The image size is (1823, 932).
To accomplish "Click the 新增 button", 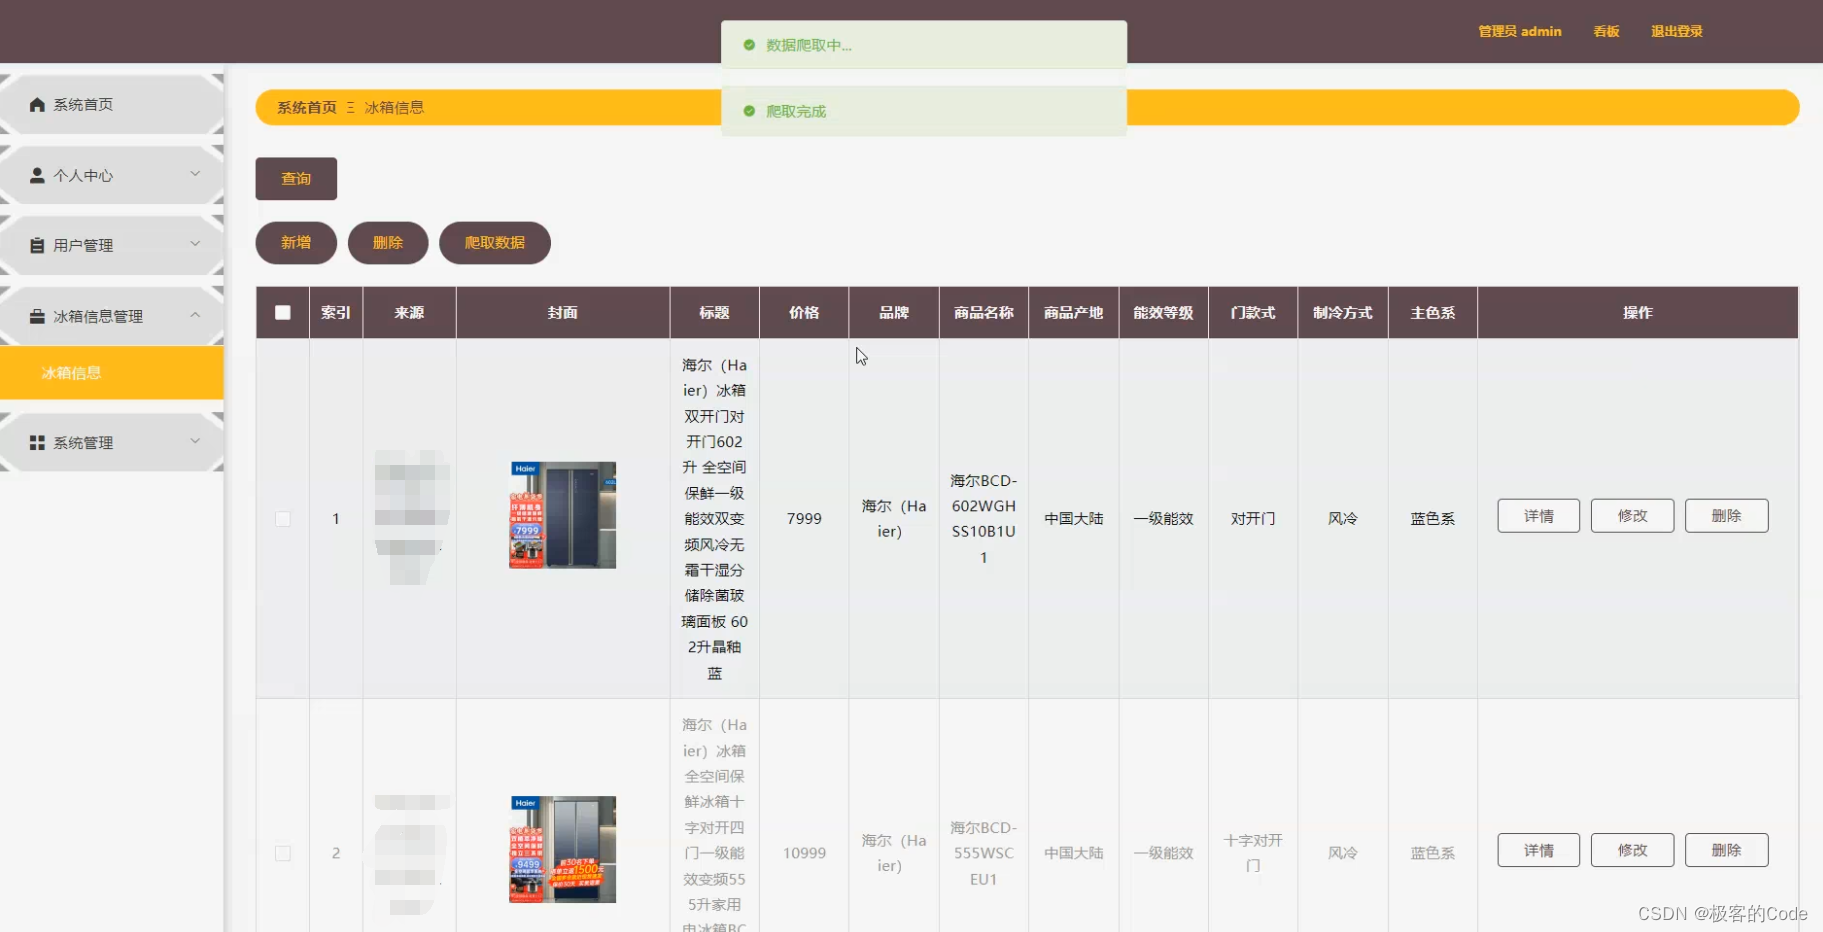I will (296, 243).
